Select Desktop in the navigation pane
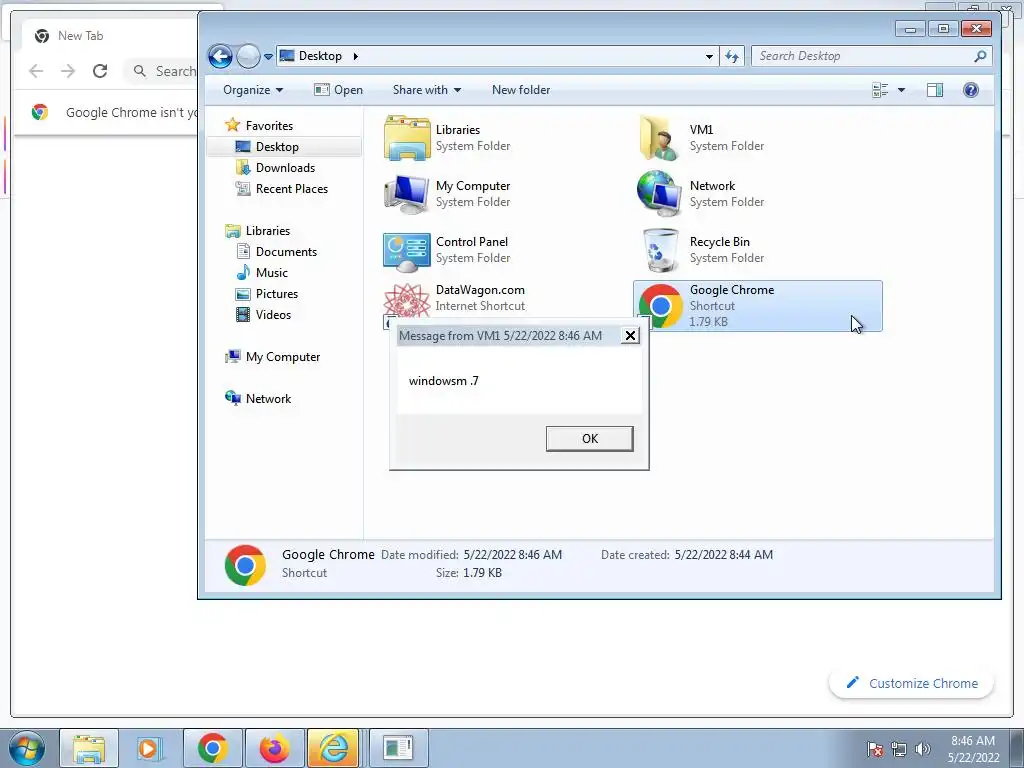Viewport: 1024px width, 768px height. coord(284,147)
